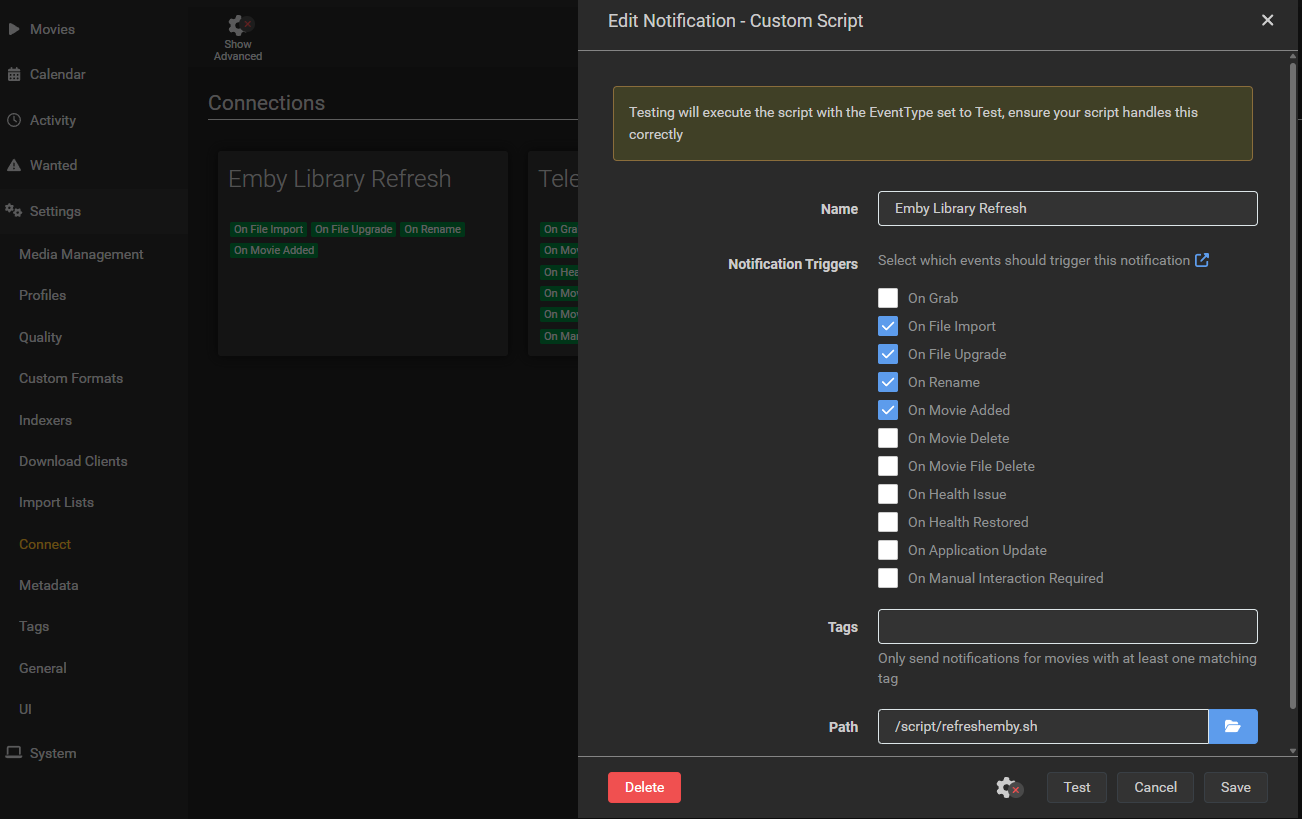
Task: Click the Activity clock icon
Action: 14,120
